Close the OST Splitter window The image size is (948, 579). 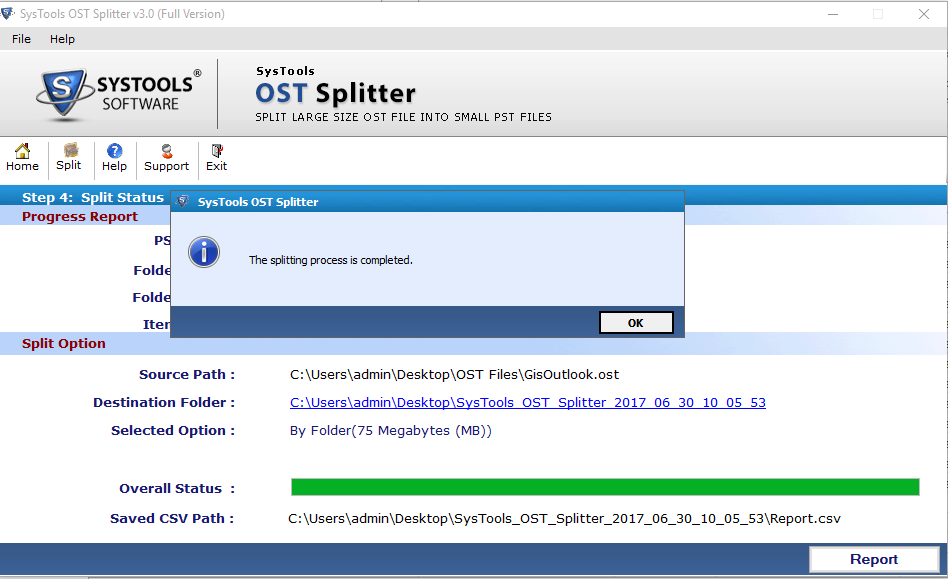(924, 14)
